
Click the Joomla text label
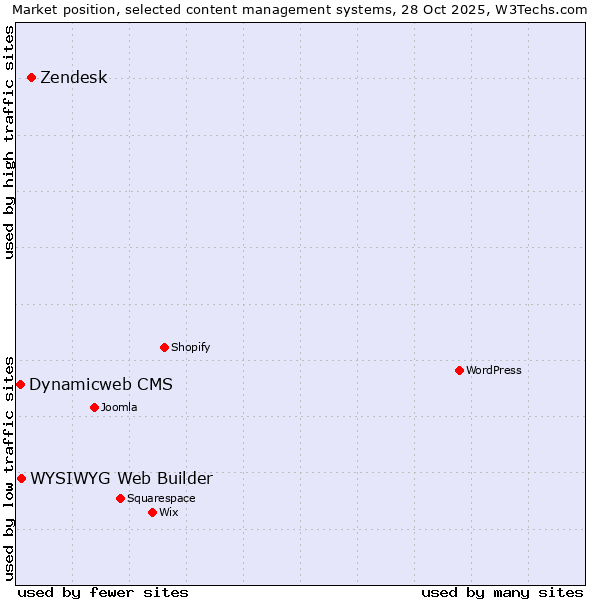119,408
